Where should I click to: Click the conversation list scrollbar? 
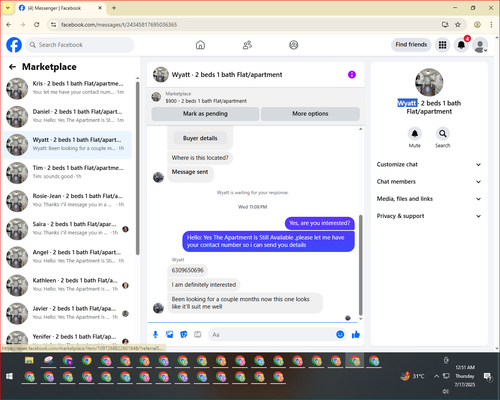click(137, 168)
